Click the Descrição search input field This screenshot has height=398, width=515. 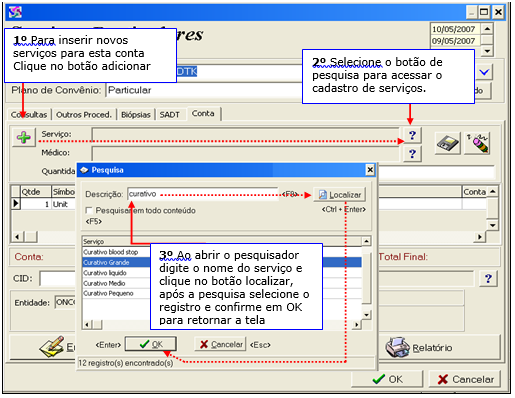point(203,194)
